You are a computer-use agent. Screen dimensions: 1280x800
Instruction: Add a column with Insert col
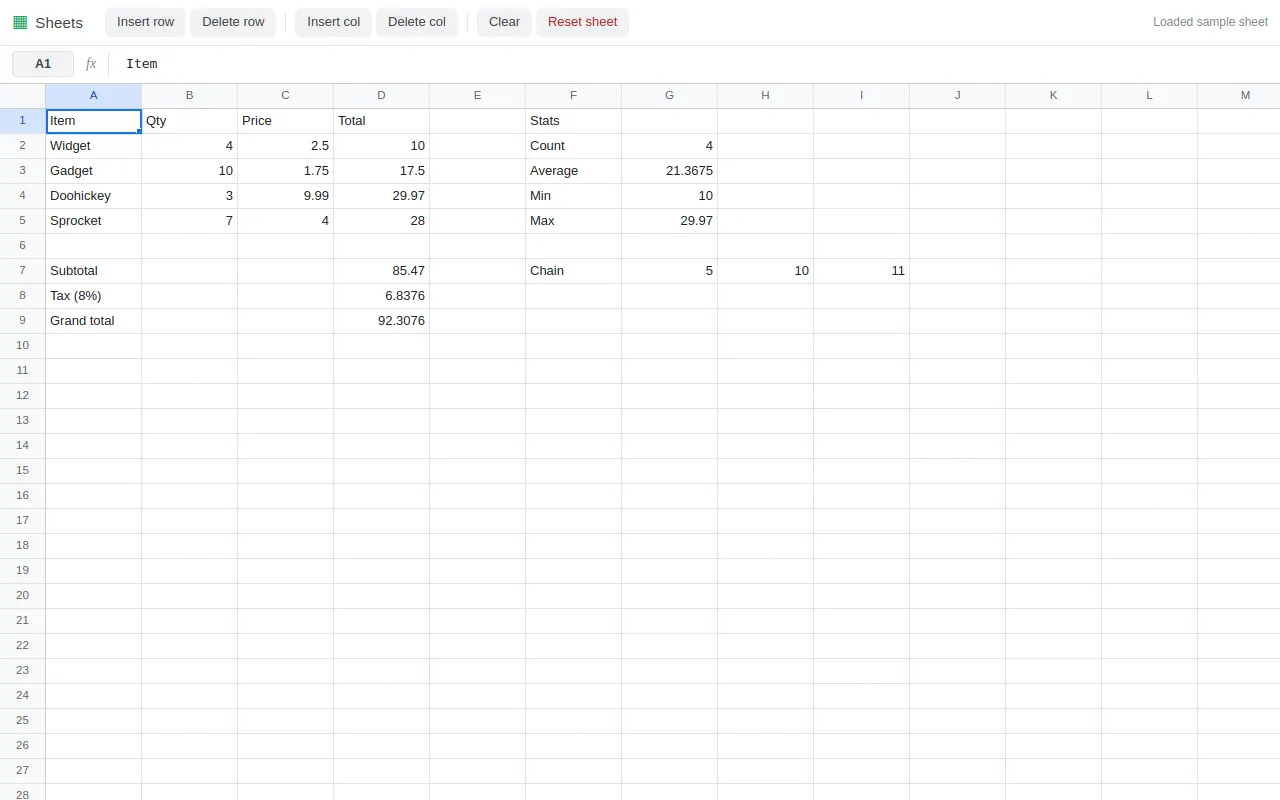point(333,22)
